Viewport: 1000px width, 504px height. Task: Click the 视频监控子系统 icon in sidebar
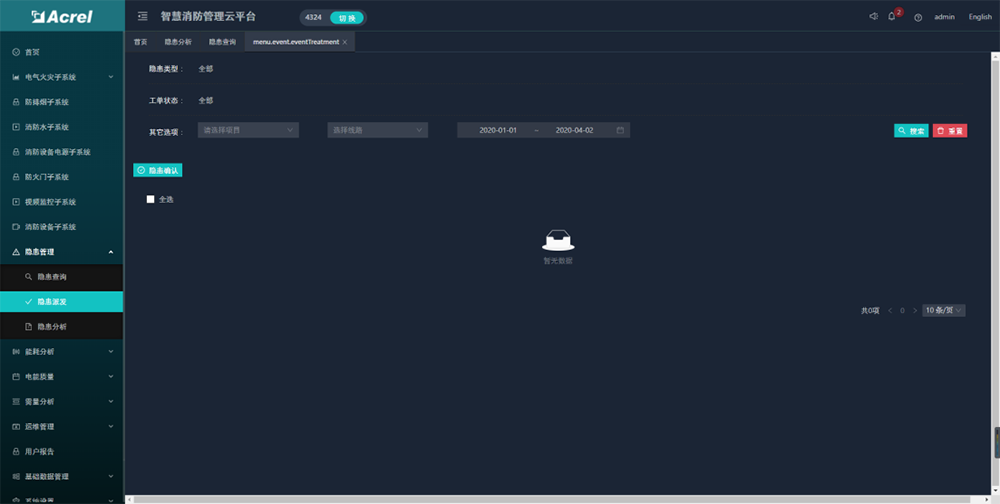point(15,202)
